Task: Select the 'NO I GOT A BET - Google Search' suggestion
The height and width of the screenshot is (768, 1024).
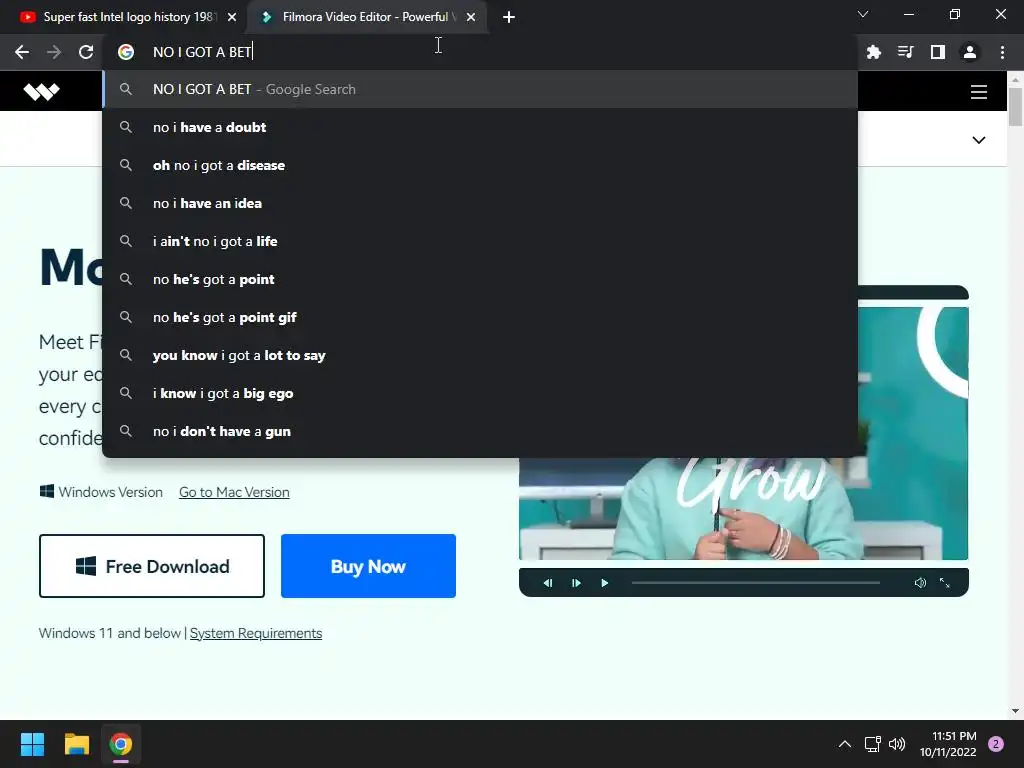Action: 480,89
